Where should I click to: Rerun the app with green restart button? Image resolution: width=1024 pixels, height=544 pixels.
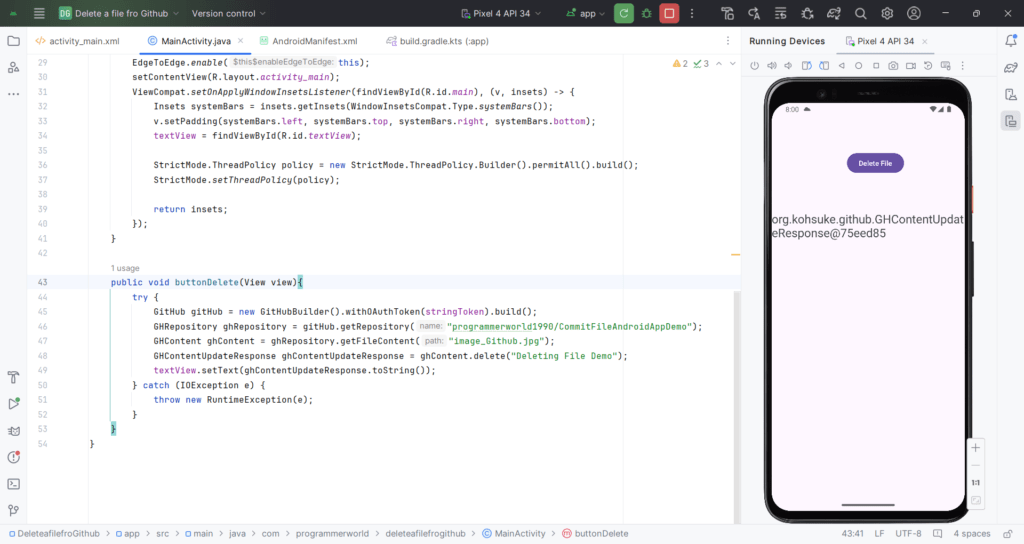coord(624,13)
